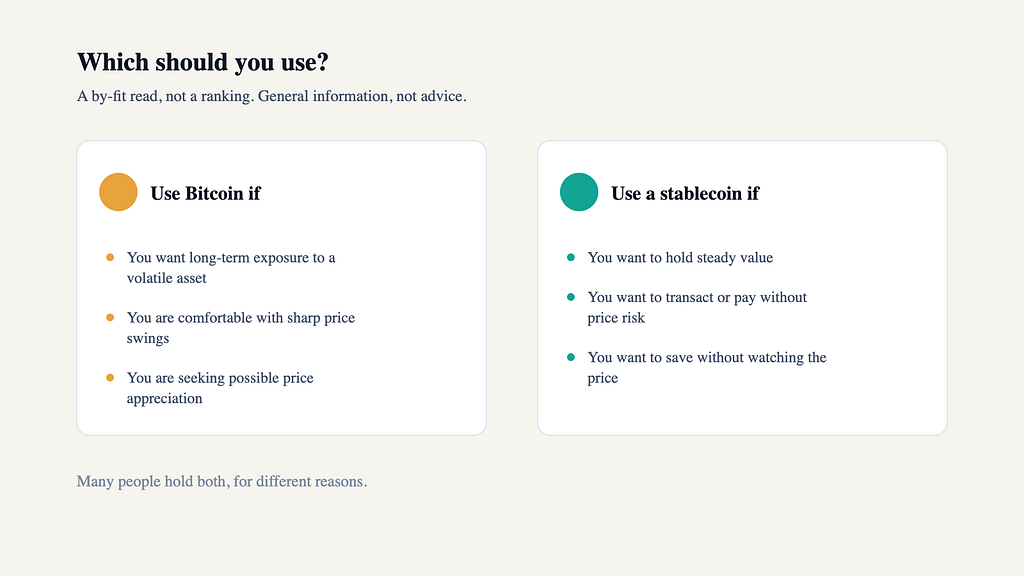Click the teal stablecoin circle icon

tap(579, 192)
